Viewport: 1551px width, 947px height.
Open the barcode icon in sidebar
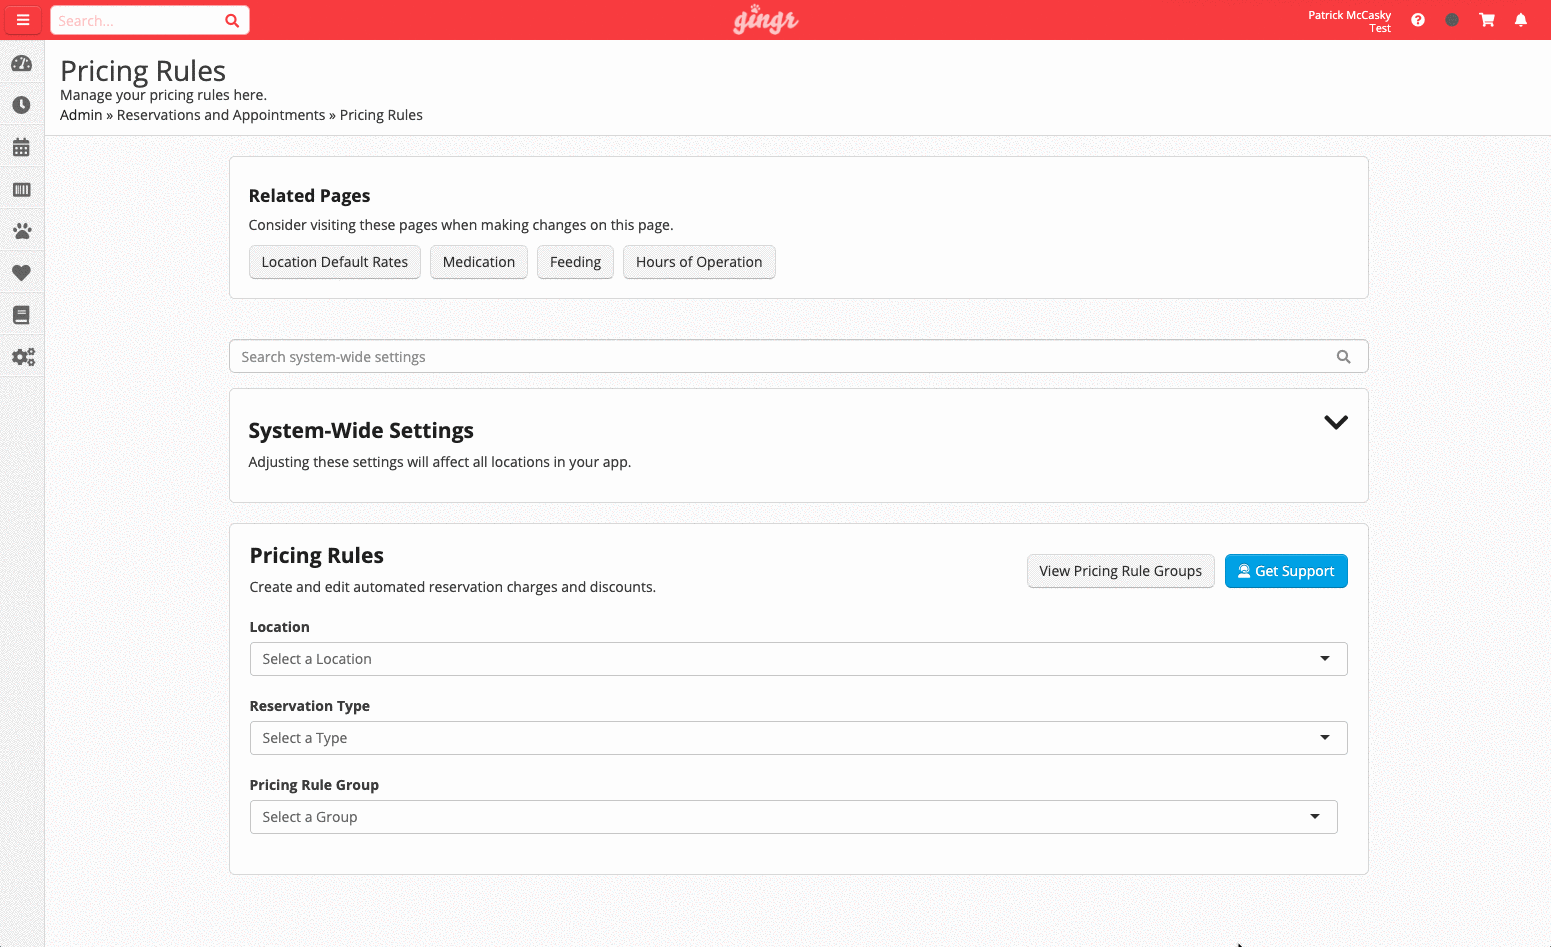(21, 189)
